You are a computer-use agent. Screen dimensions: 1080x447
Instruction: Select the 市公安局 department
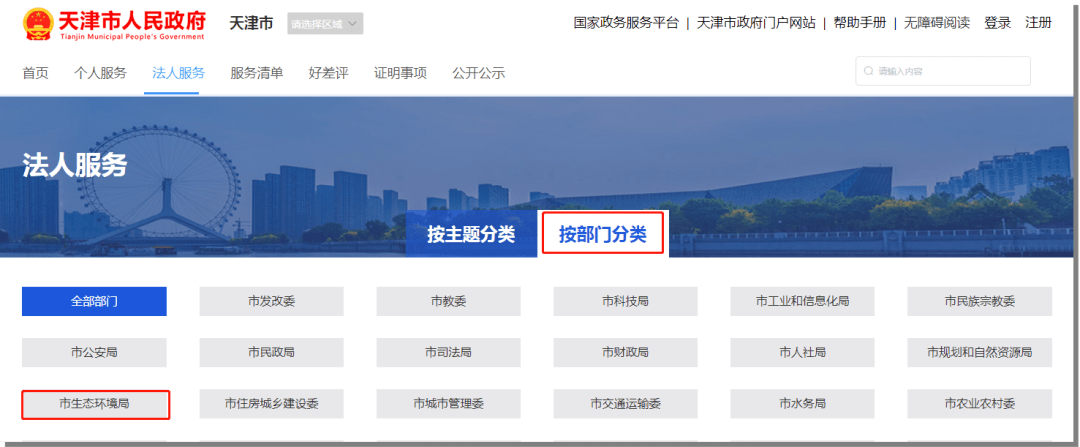click(x=94, y=352)
